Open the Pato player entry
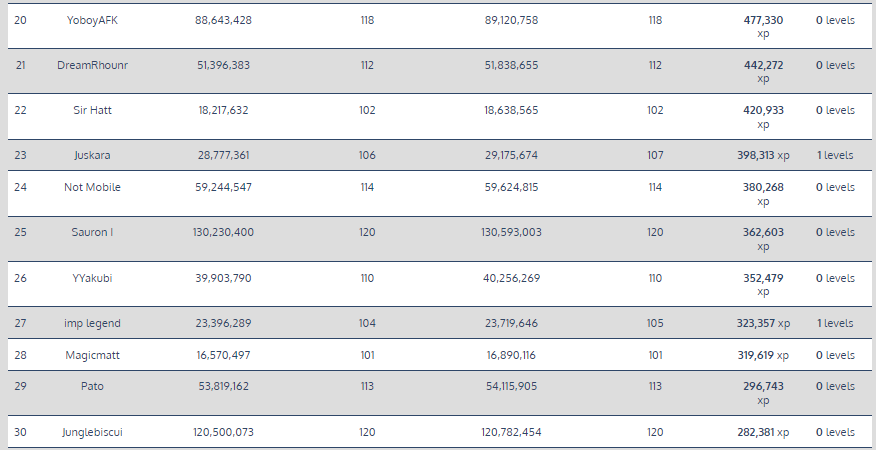876x450 pixels. (92, 386)
